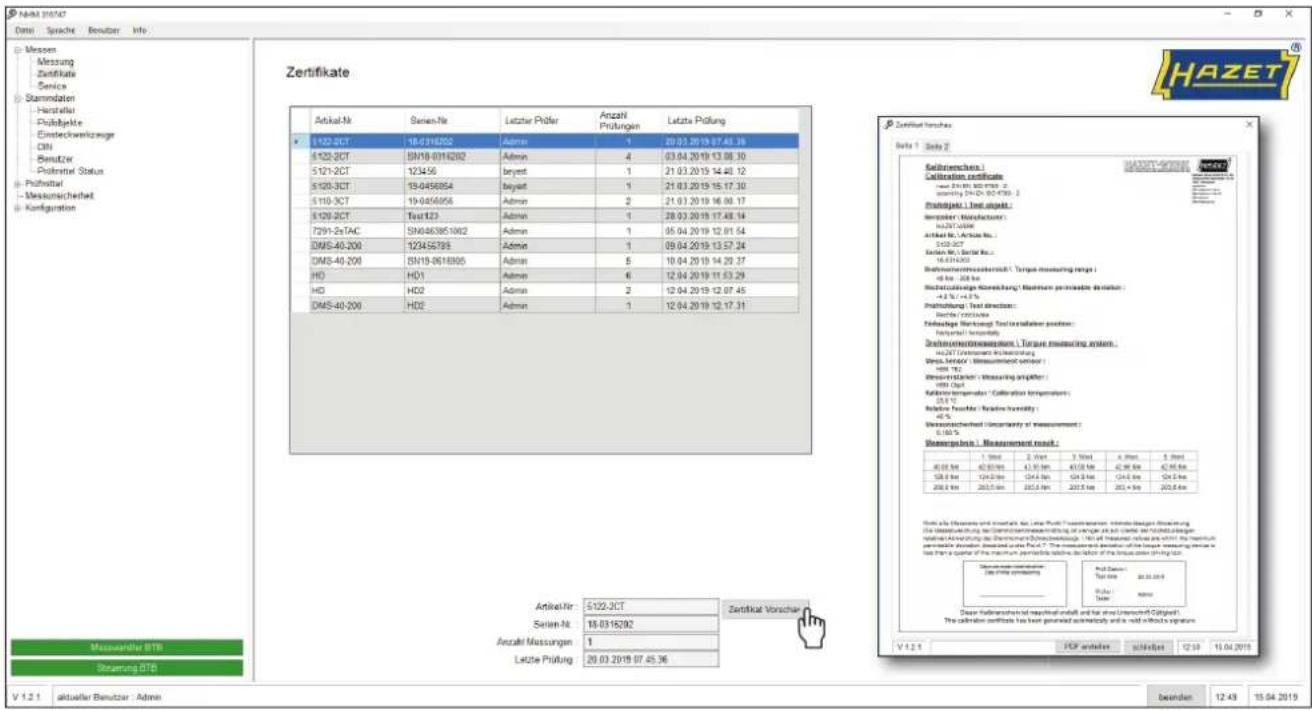
Task: Collapse the Stammdaten tree node
Action: 17,98
